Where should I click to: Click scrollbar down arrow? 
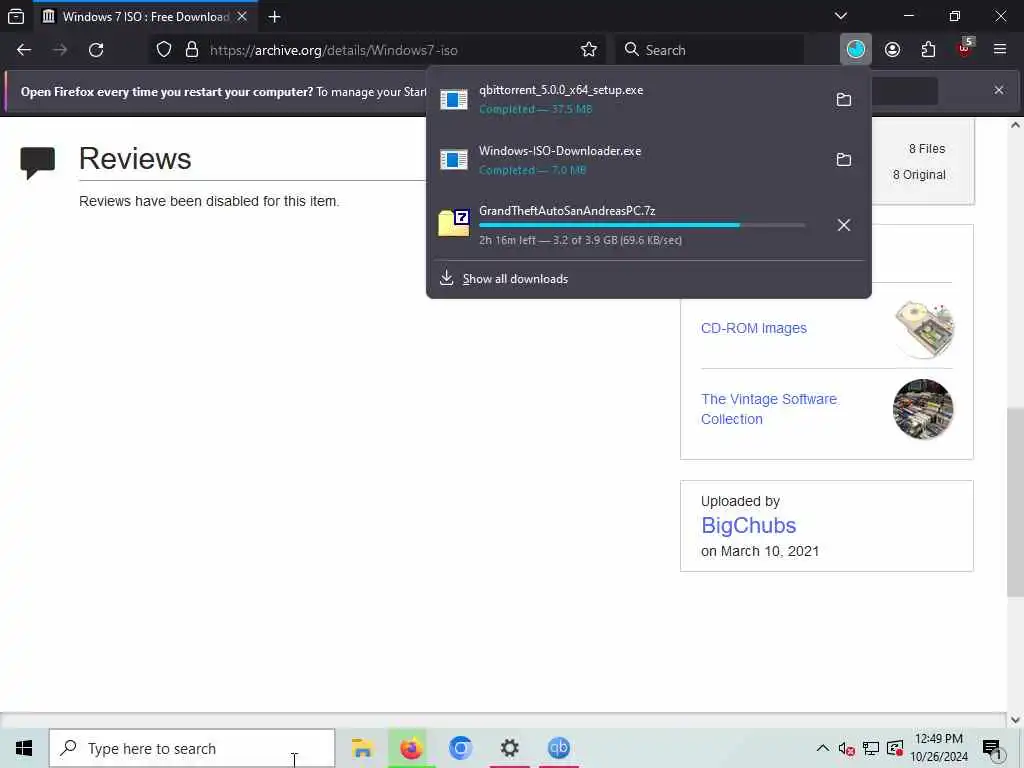coord(1015,720)
